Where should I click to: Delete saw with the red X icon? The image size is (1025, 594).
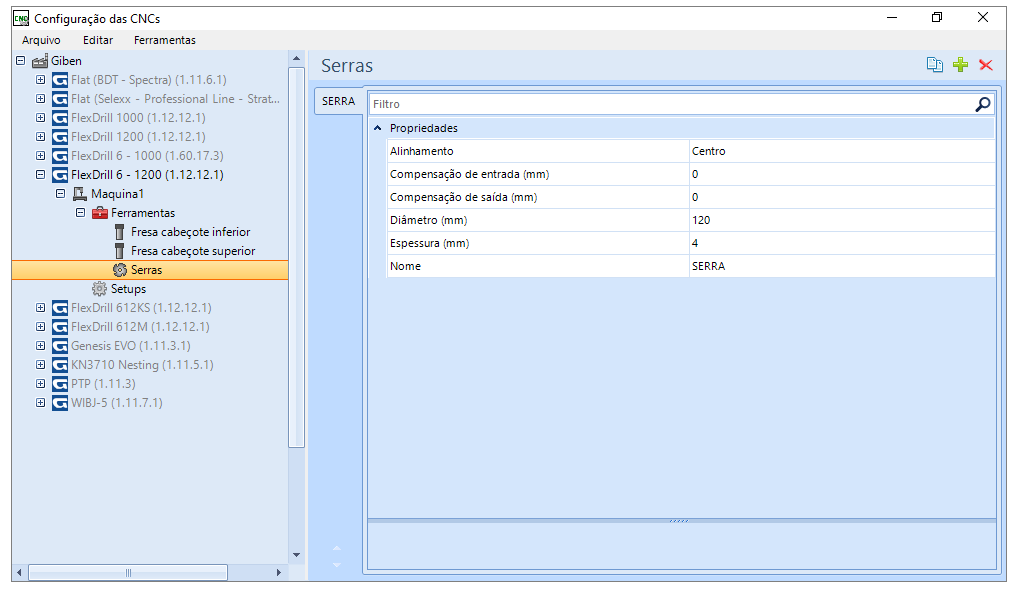pos(986,65)
